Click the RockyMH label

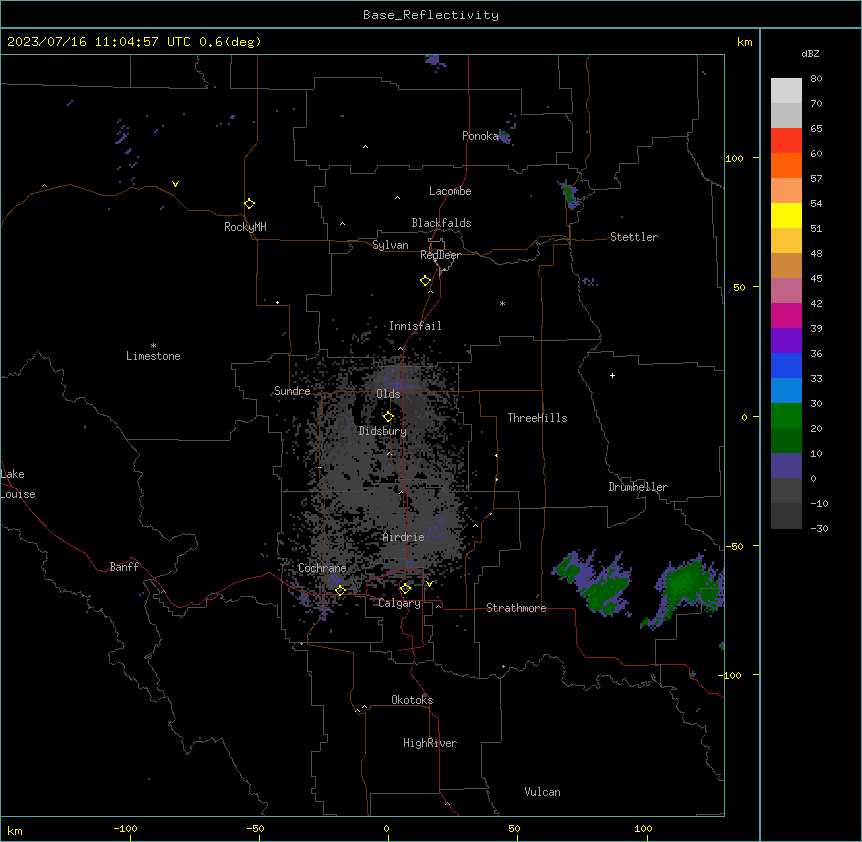pyautogui.click(x=245, y=226)
